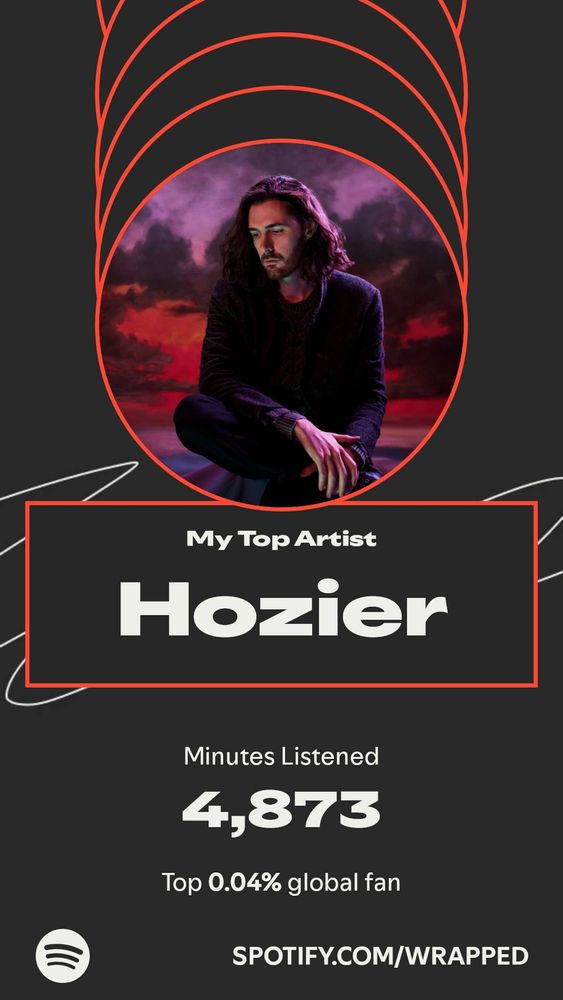Select the Top 0.04% global fan text

(x=281, y=883)
